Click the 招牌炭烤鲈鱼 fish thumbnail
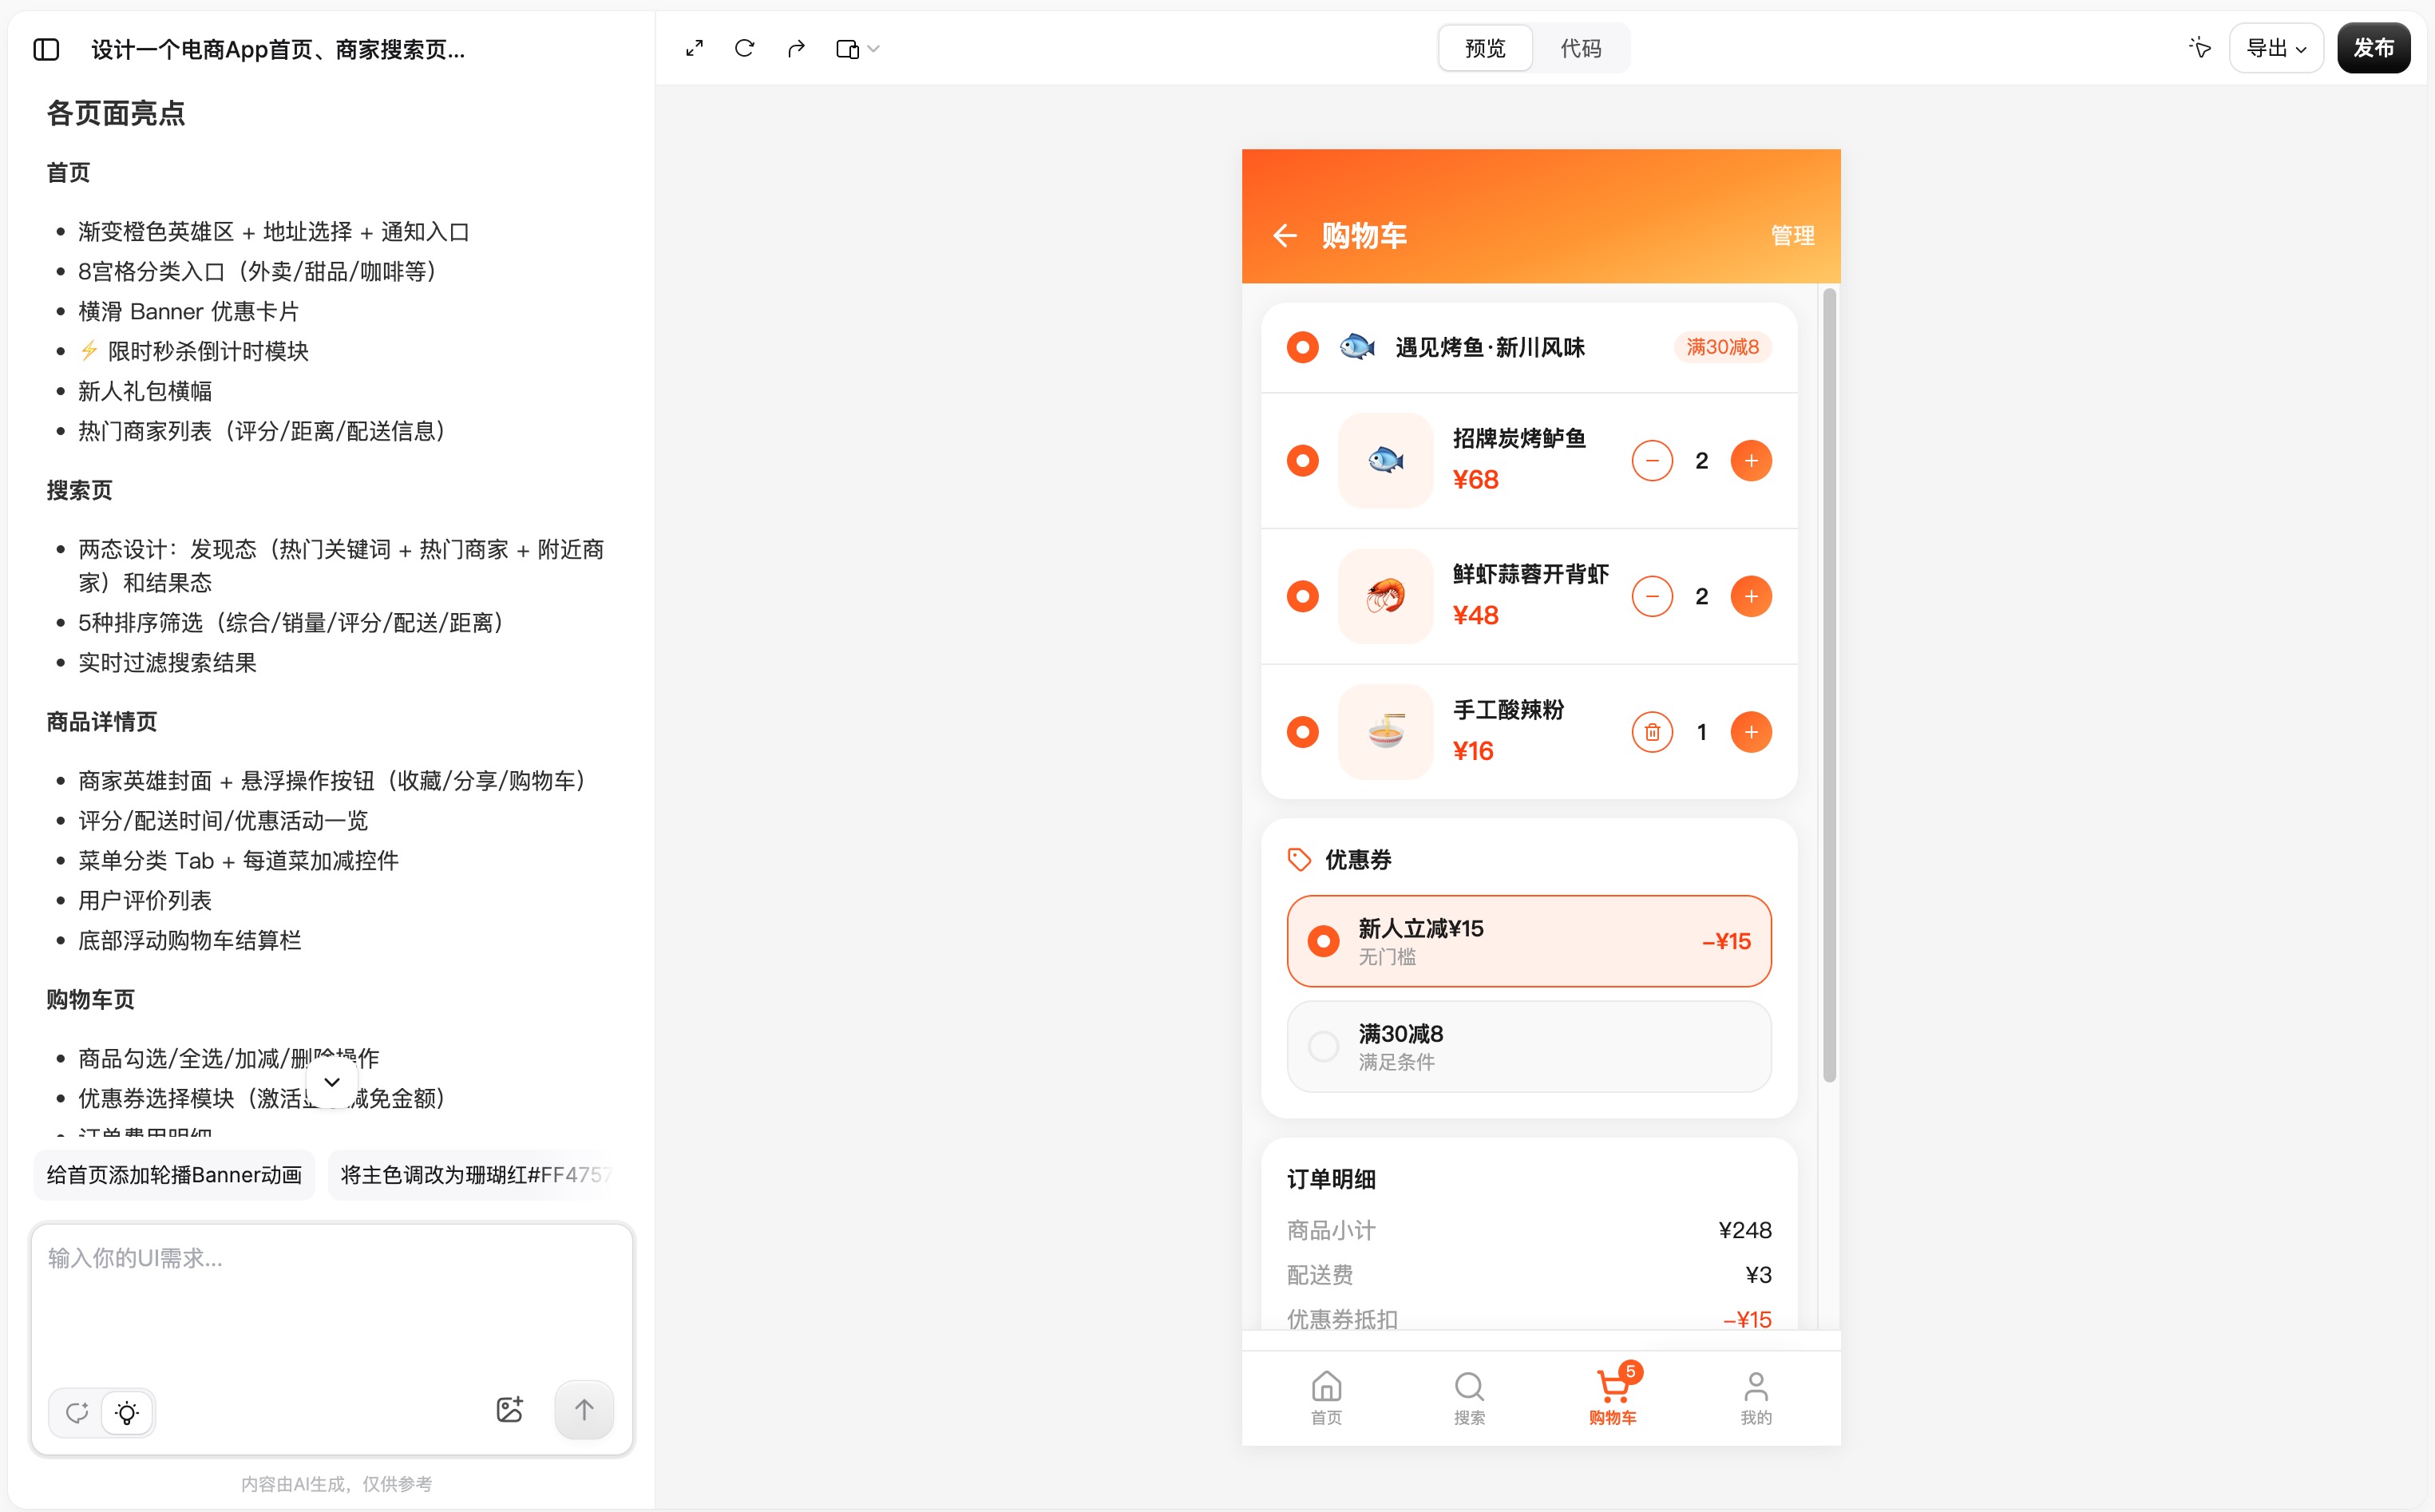 1385,461
